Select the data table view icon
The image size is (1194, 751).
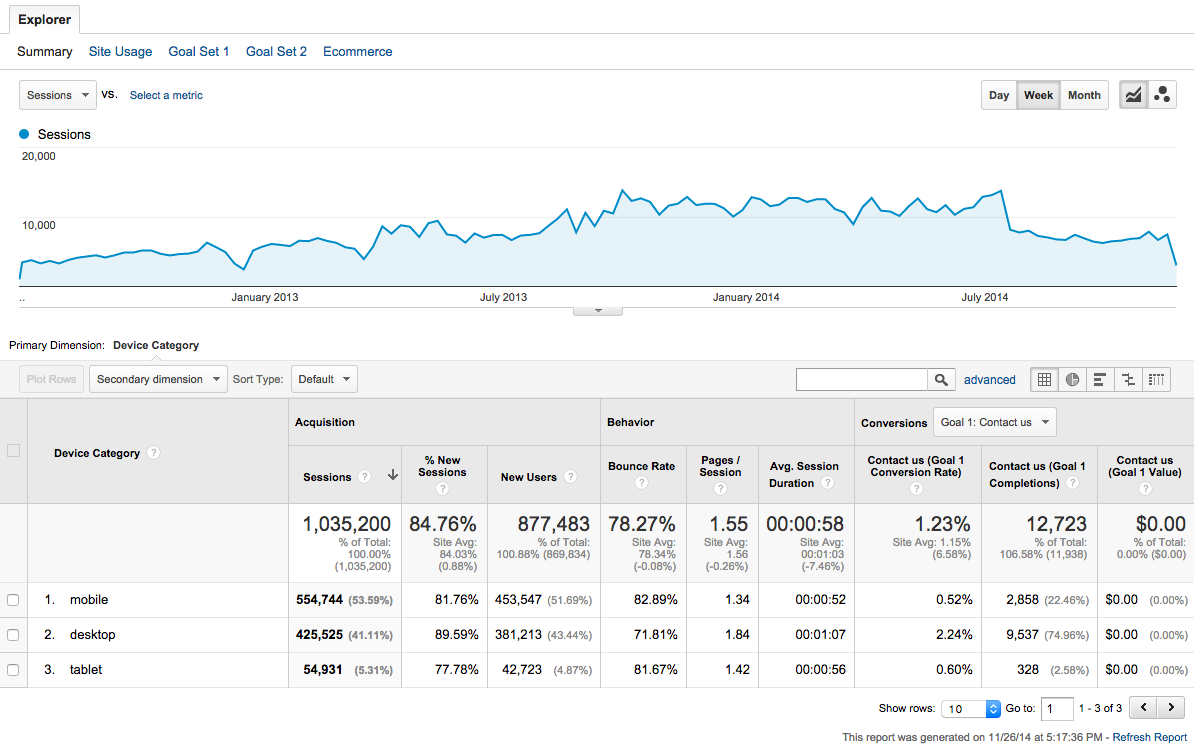coord(1044,380)
